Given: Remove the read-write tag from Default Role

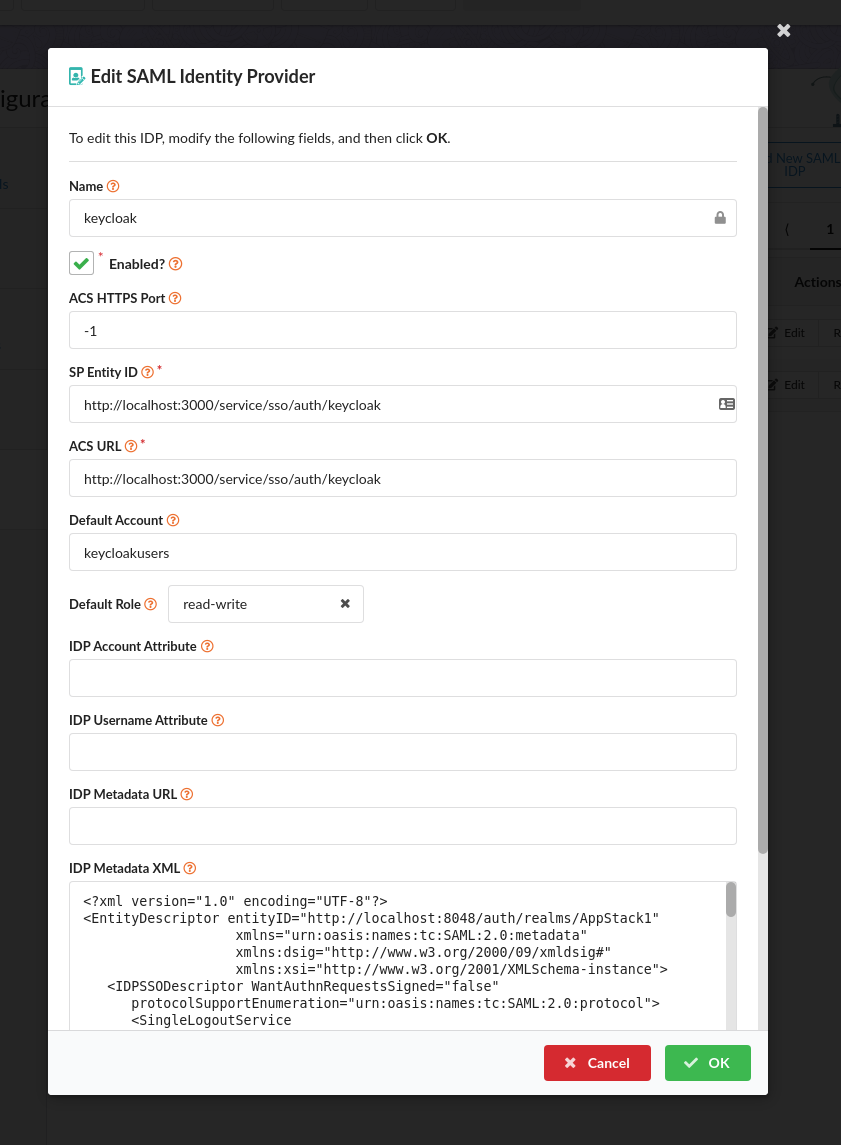Looking at the screenshot, I should click(345, 603).
